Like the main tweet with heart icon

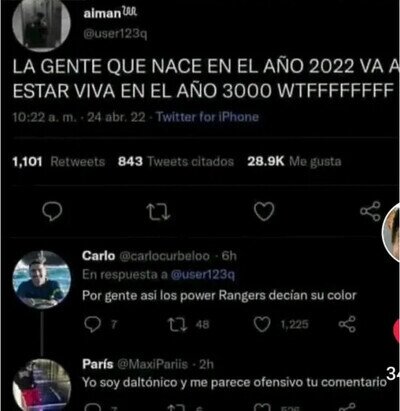(x=264, y=211)
